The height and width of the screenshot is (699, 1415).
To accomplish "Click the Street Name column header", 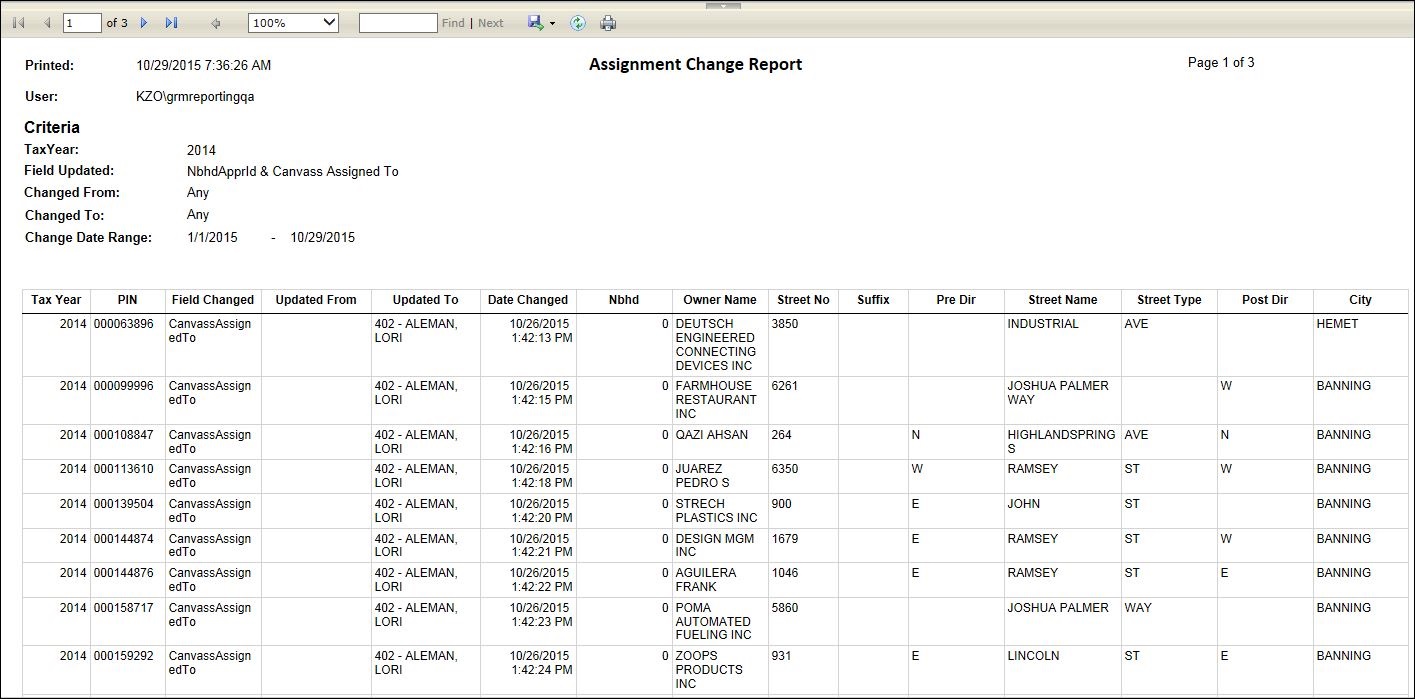I will coord(1062,300).
